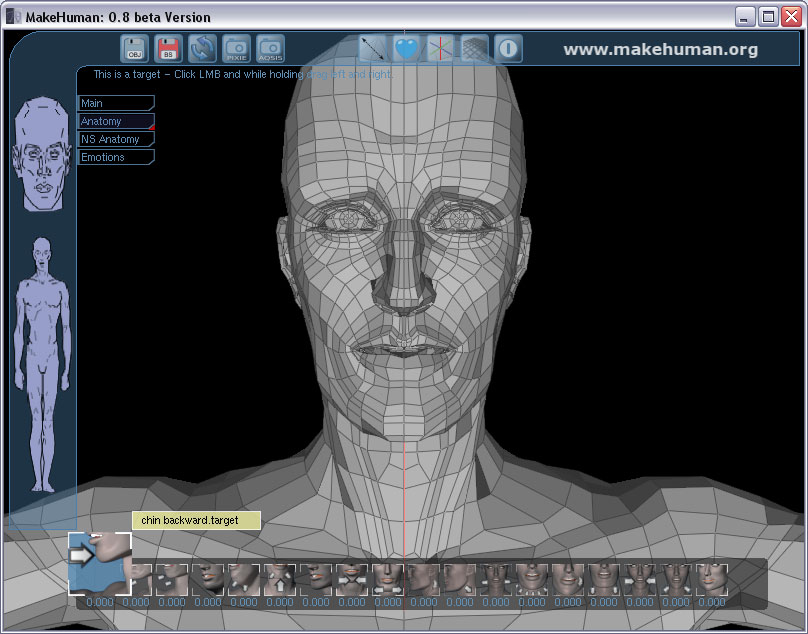Toggle the colored XYZ axes icon

[441, 48]
